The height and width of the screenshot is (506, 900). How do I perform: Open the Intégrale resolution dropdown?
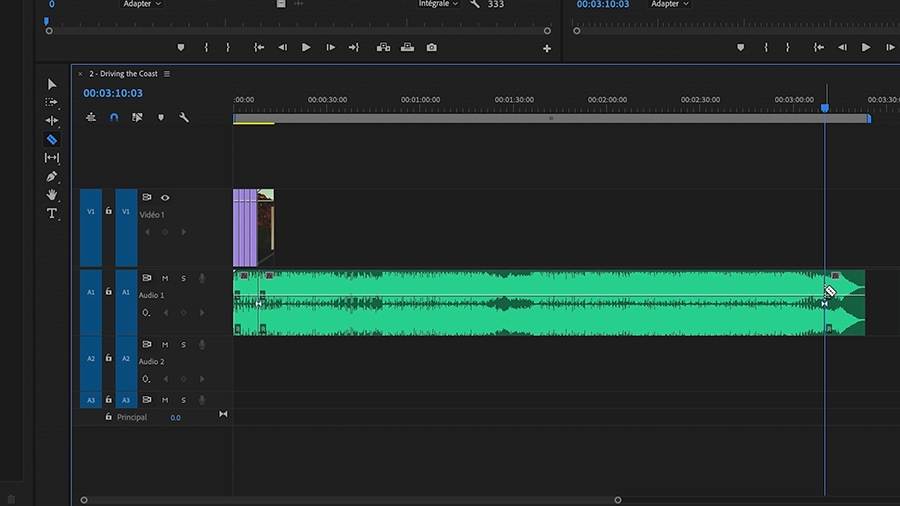pos(438,4)
